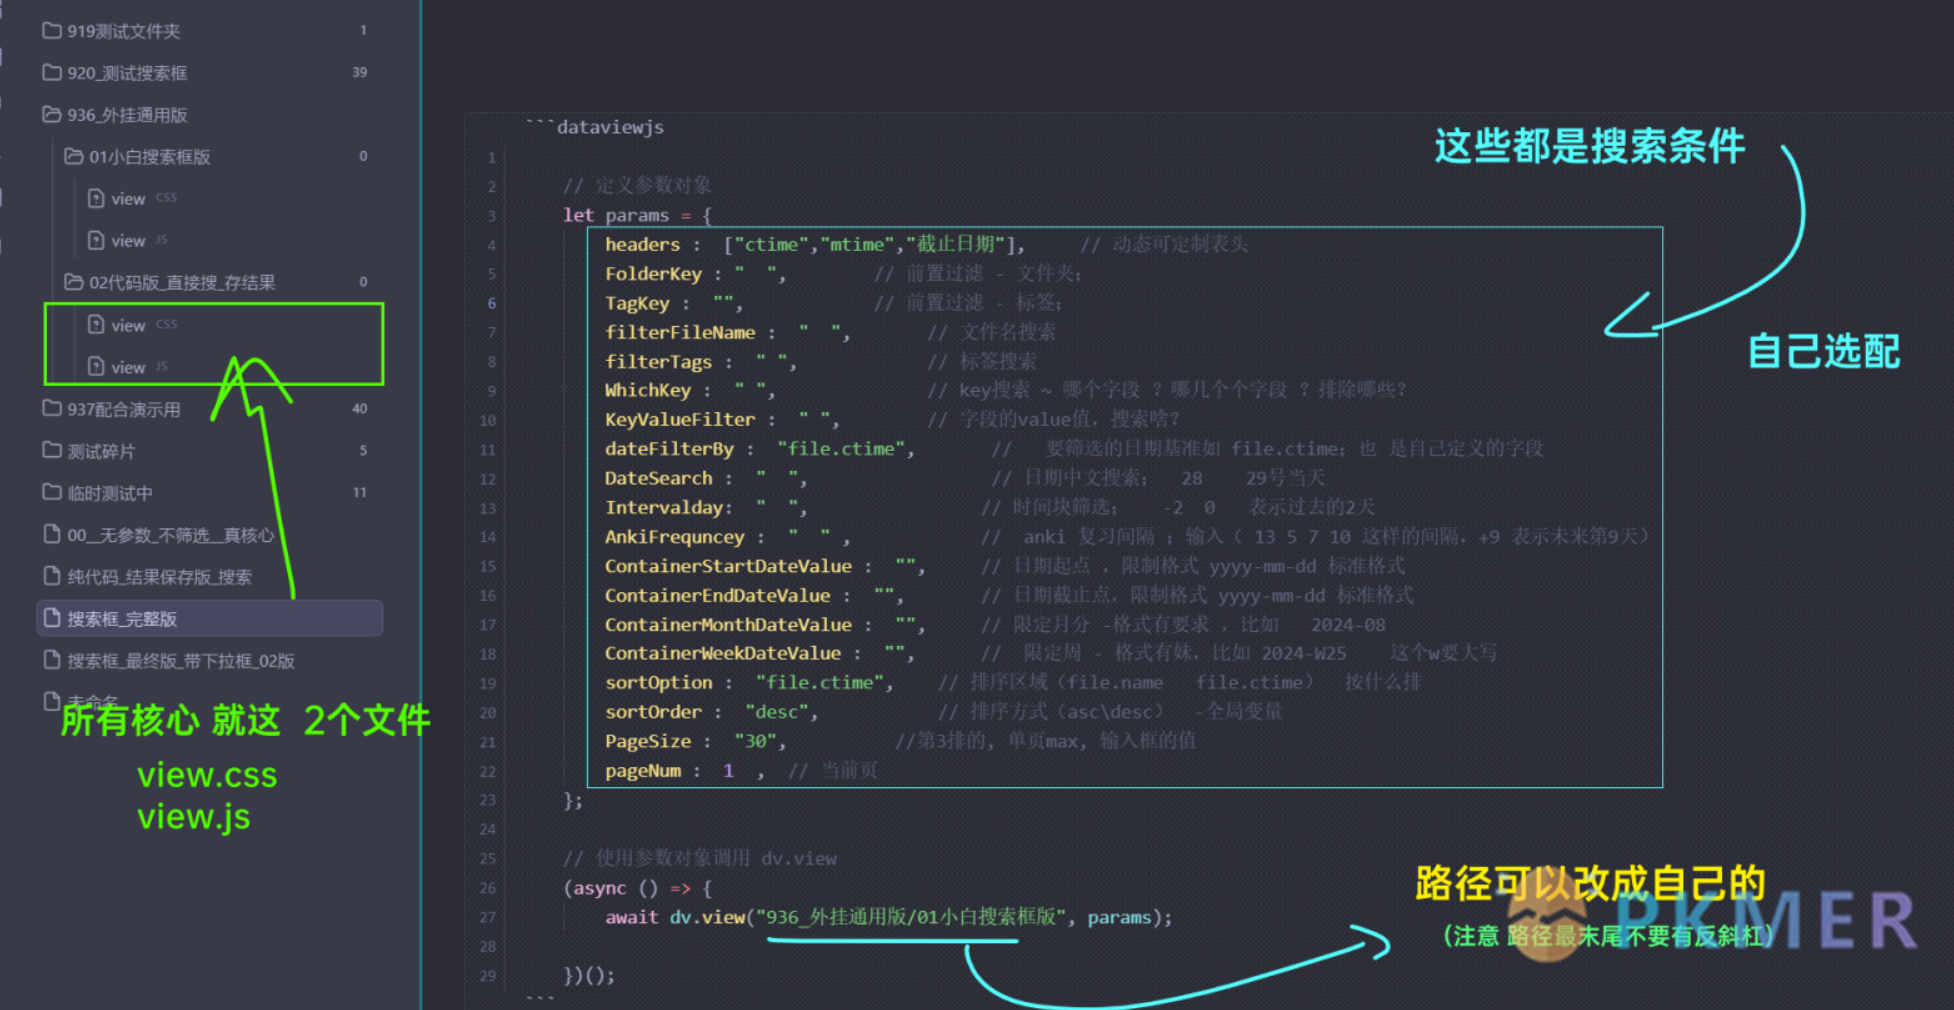Click the comment '// 定义参数对象'

point(637,185)
